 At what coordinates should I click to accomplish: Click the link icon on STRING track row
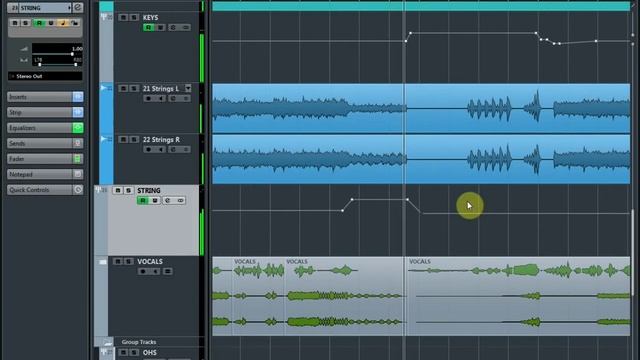pos(180,200)
